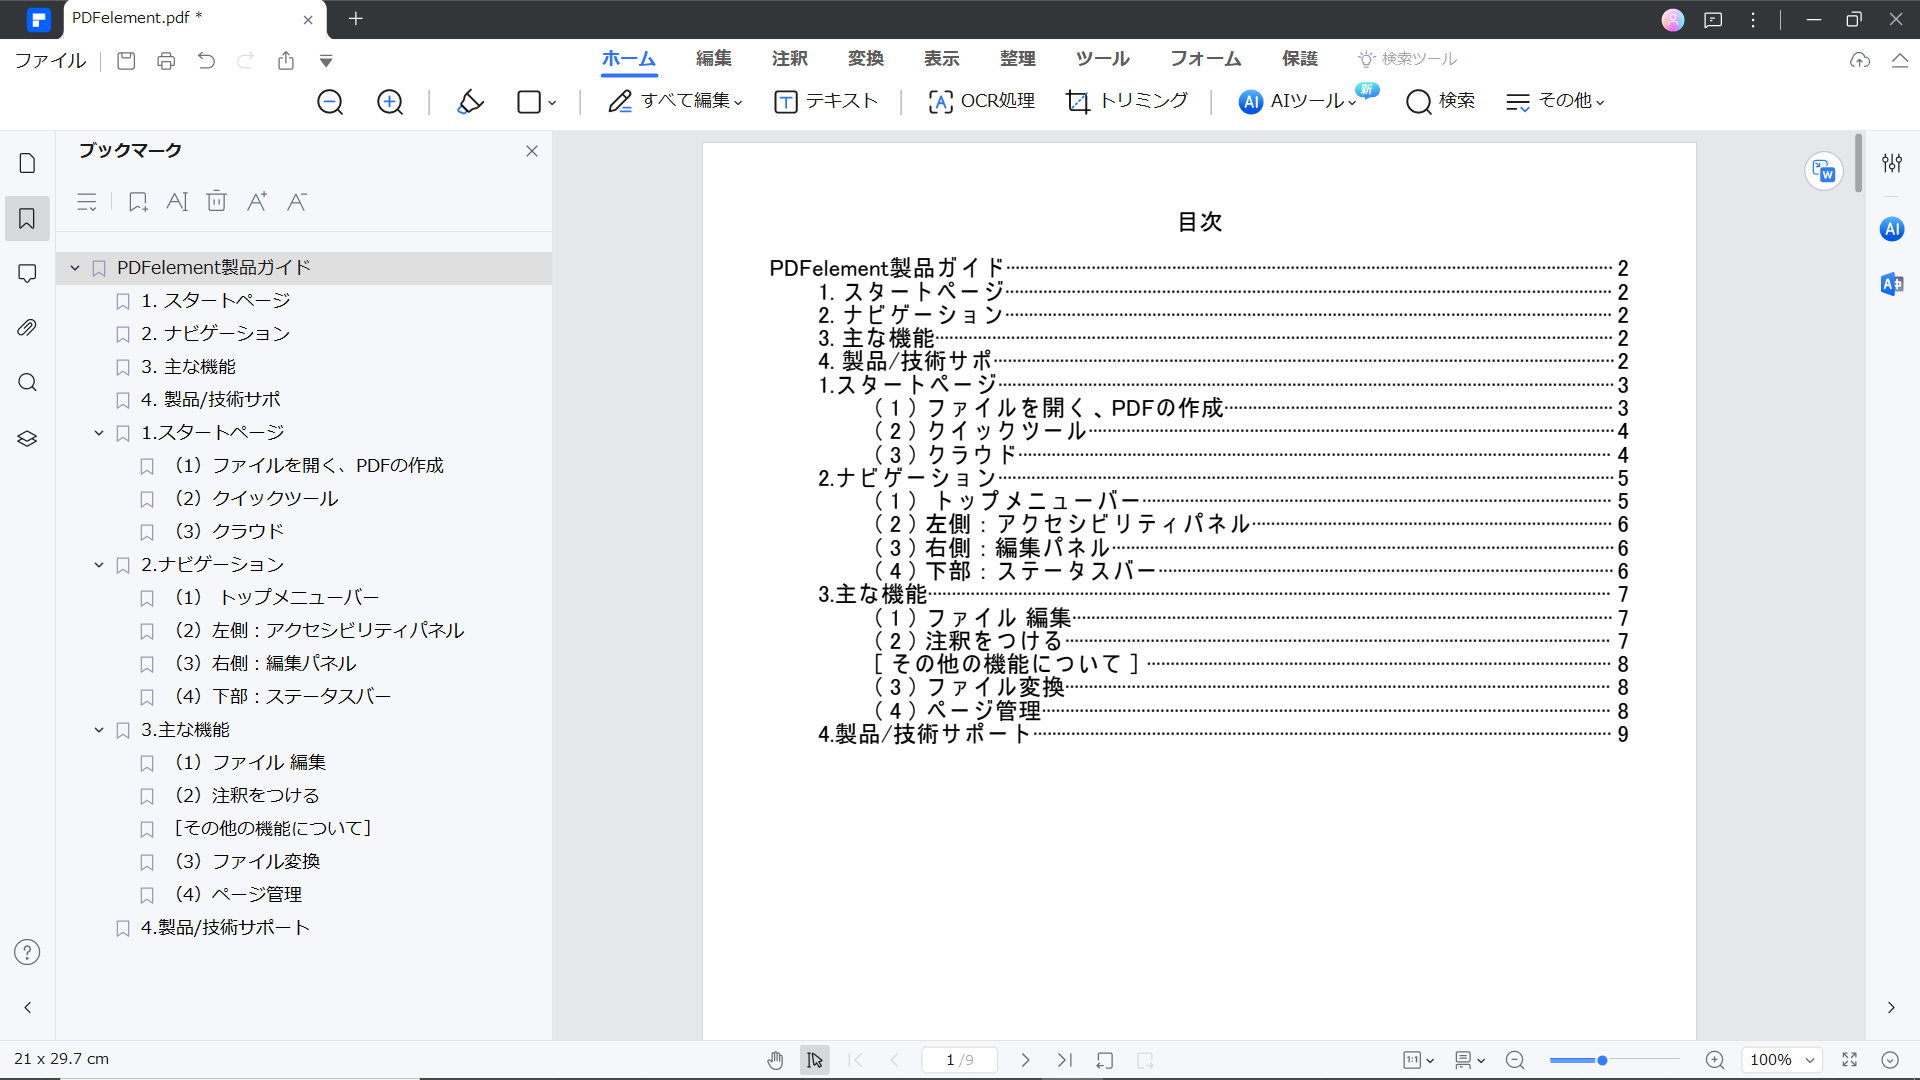Click the 検索ツール search box
This screenshot has height=1080, width=1920.
coord(1407,59)
